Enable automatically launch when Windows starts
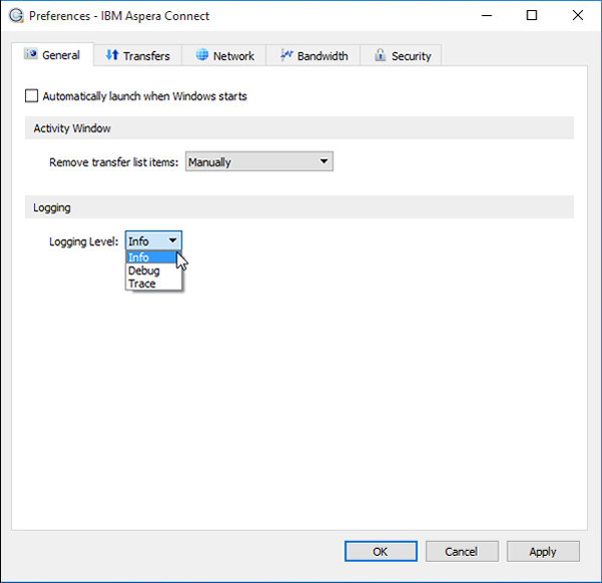Image resolution: width=602 pixels, height=583 pixels. pyautogui.click(x=31, y=96)
